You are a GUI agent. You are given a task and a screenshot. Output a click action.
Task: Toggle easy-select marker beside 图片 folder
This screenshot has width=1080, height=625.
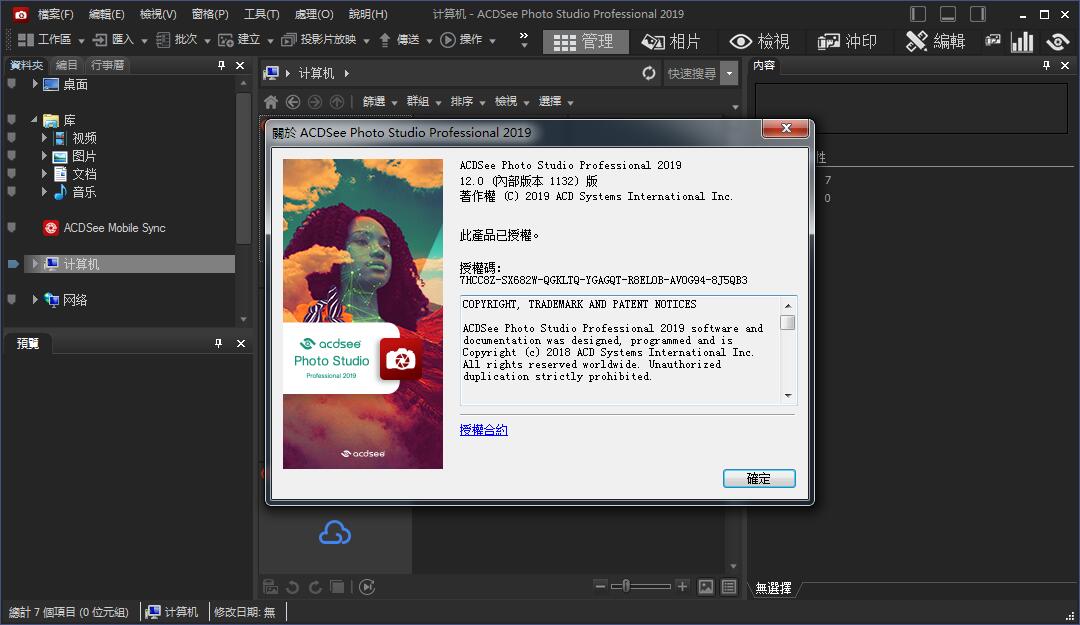[x=11, y=156]
